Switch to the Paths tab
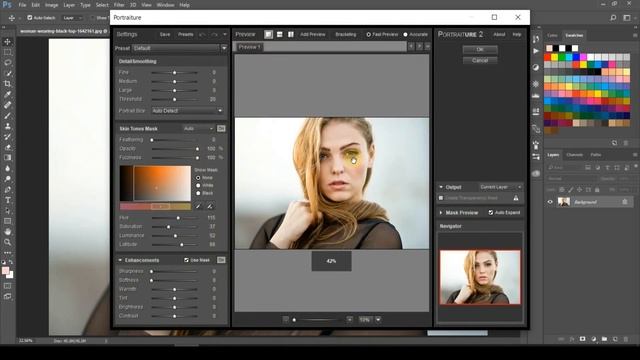The image size is (640, 360). click(596, 155)
